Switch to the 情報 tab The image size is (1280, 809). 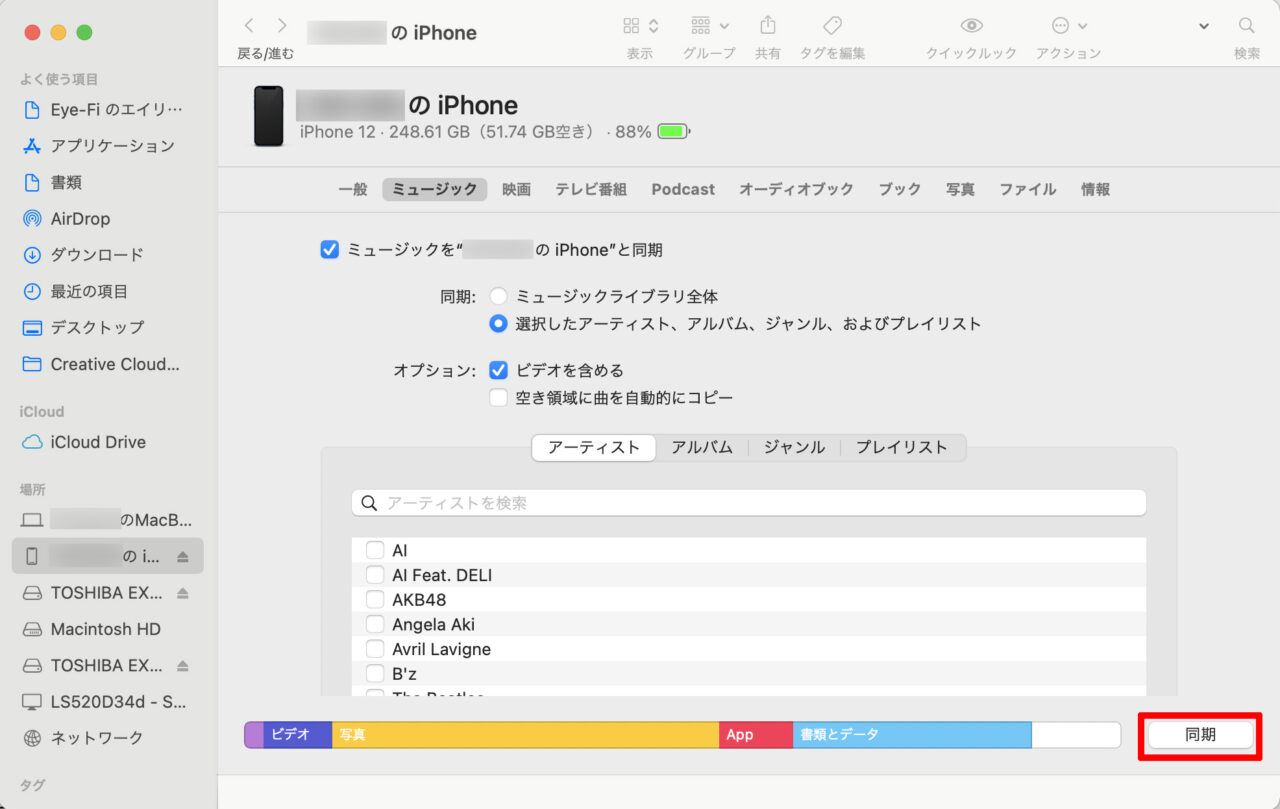click(1095, 189)
